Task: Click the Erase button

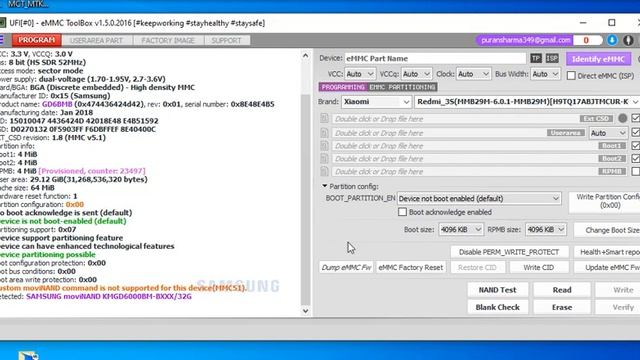Action: coord(562,307)
